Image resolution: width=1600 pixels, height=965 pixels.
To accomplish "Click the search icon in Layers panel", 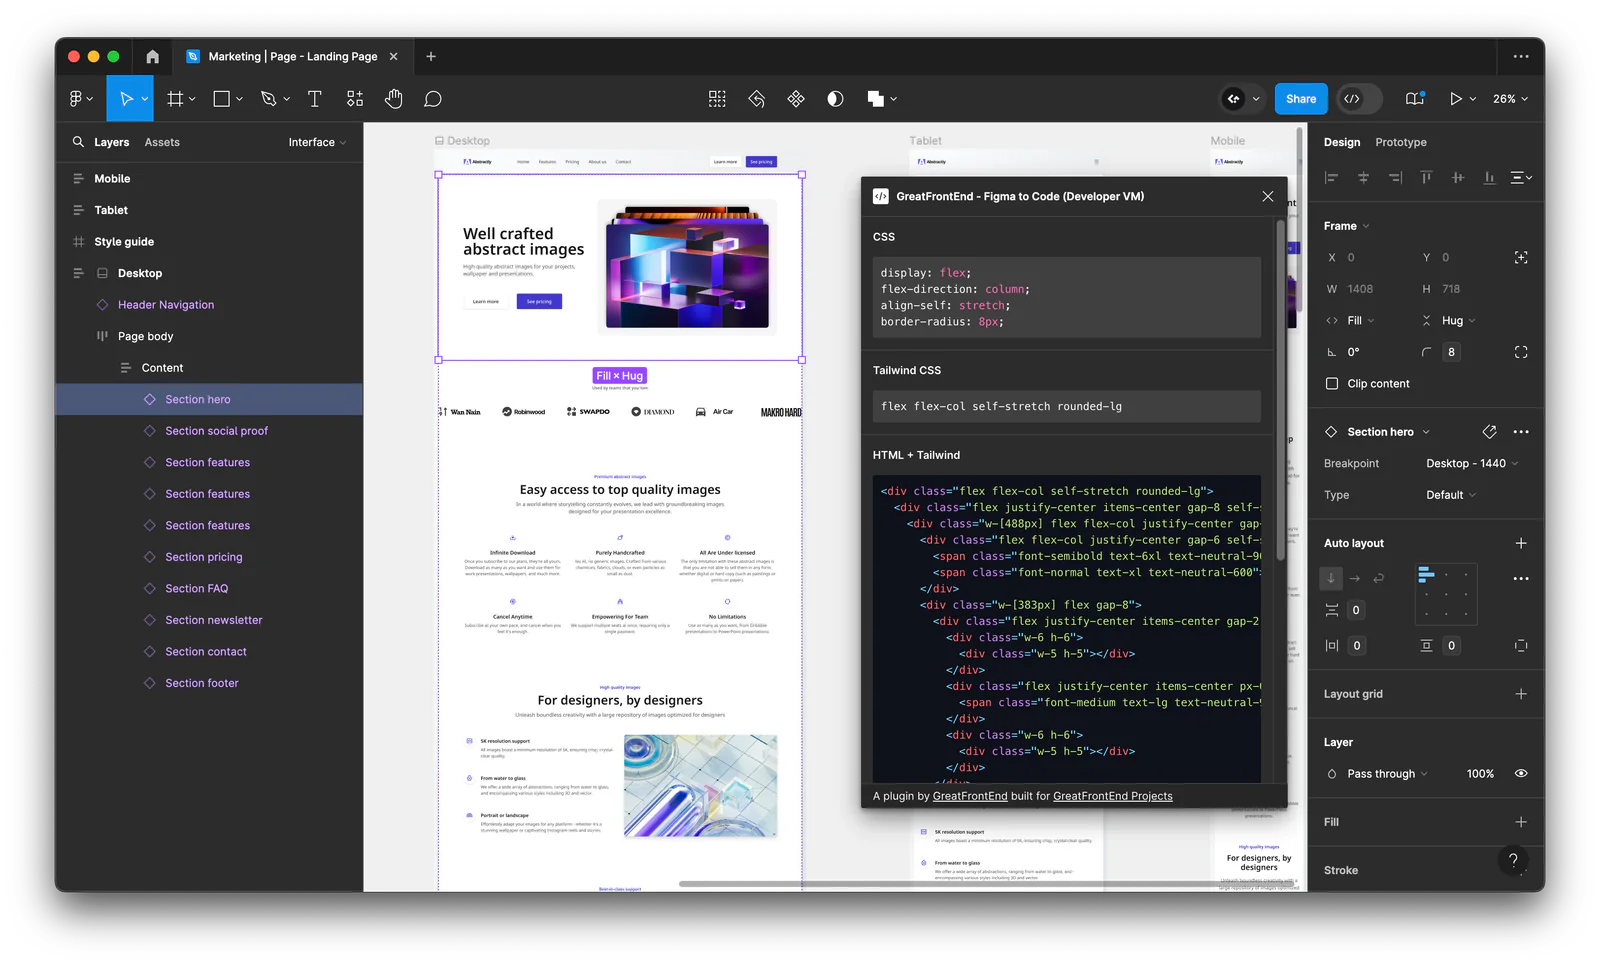I will click(x=78, y=142).
